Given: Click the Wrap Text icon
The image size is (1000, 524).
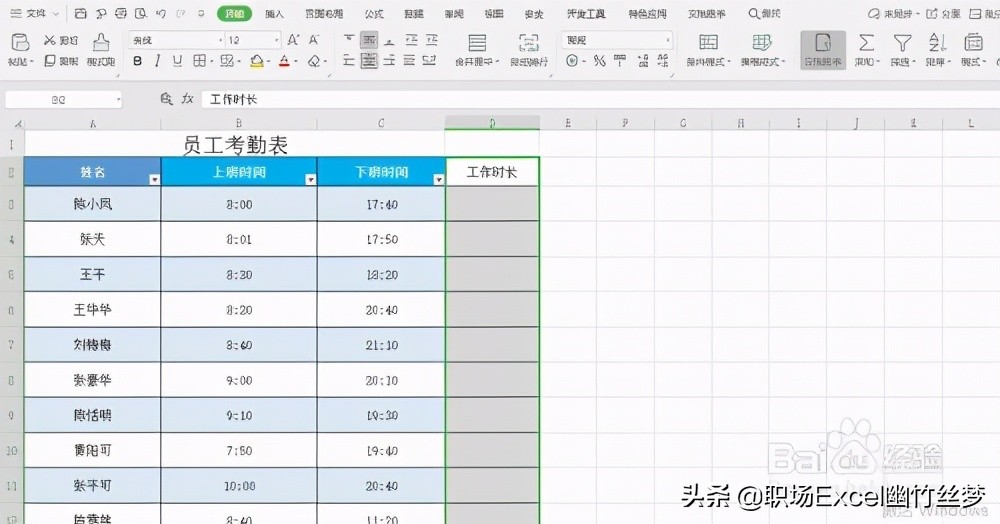Looking at the screenshot, I should click(529, 43).
